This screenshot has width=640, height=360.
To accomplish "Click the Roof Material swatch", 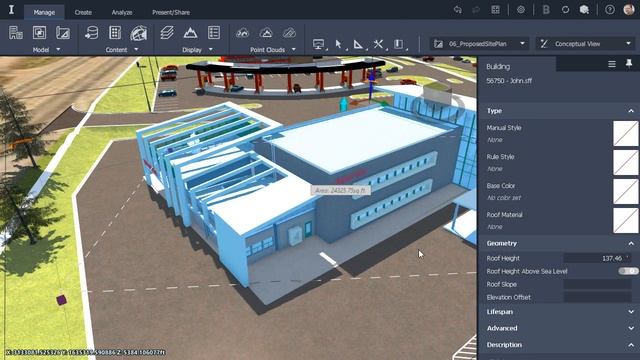I will (626, 220).
